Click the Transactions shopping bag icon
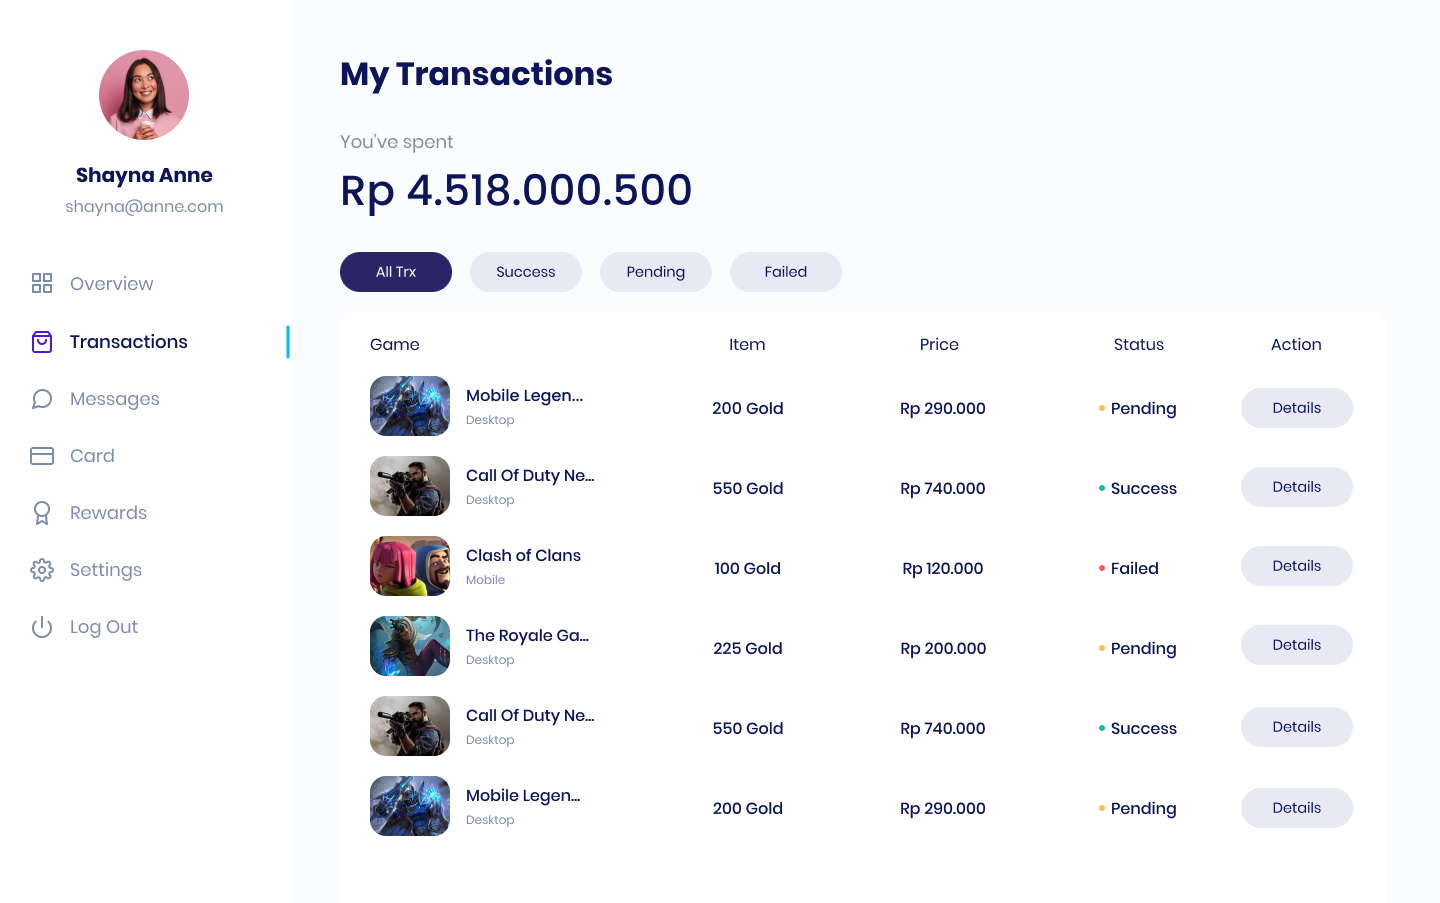 [x=42, y=342]
